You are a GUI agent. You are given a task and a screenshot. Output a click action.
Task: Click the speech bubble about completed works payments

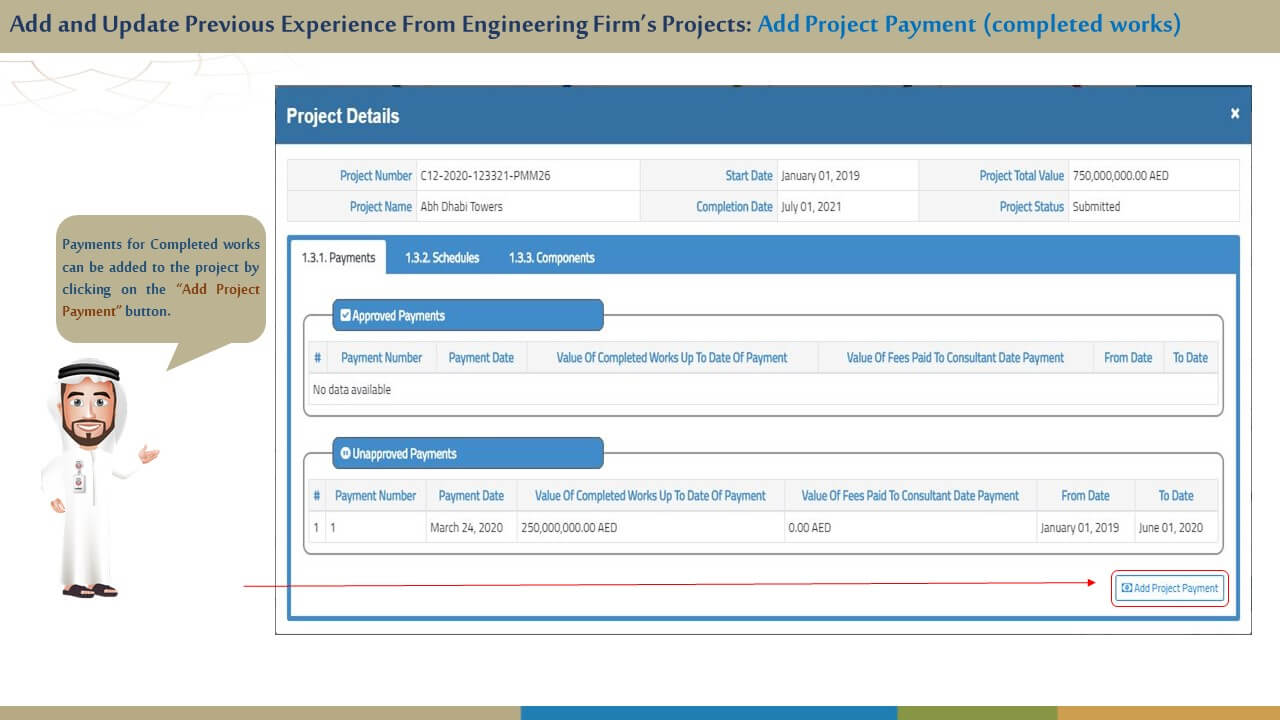[x=160, y=278]
